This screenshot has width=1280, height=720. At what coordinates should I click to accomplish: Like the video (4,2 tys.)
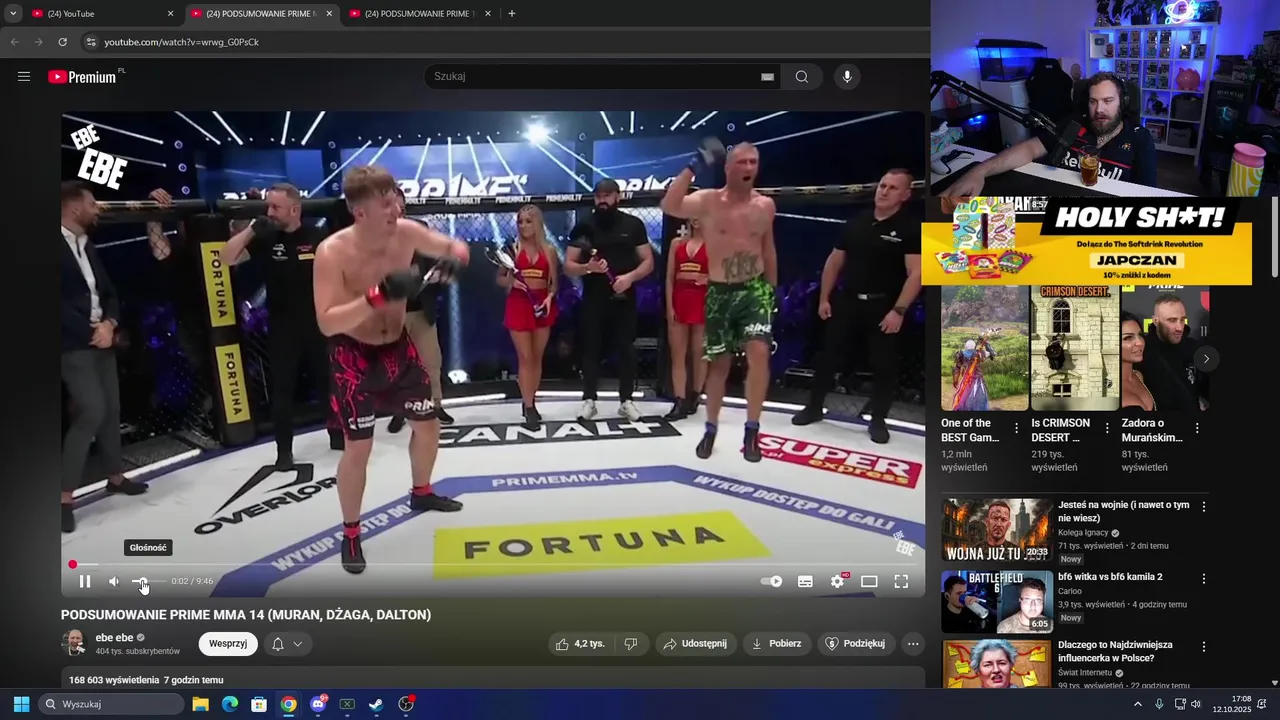click(581, 644)
